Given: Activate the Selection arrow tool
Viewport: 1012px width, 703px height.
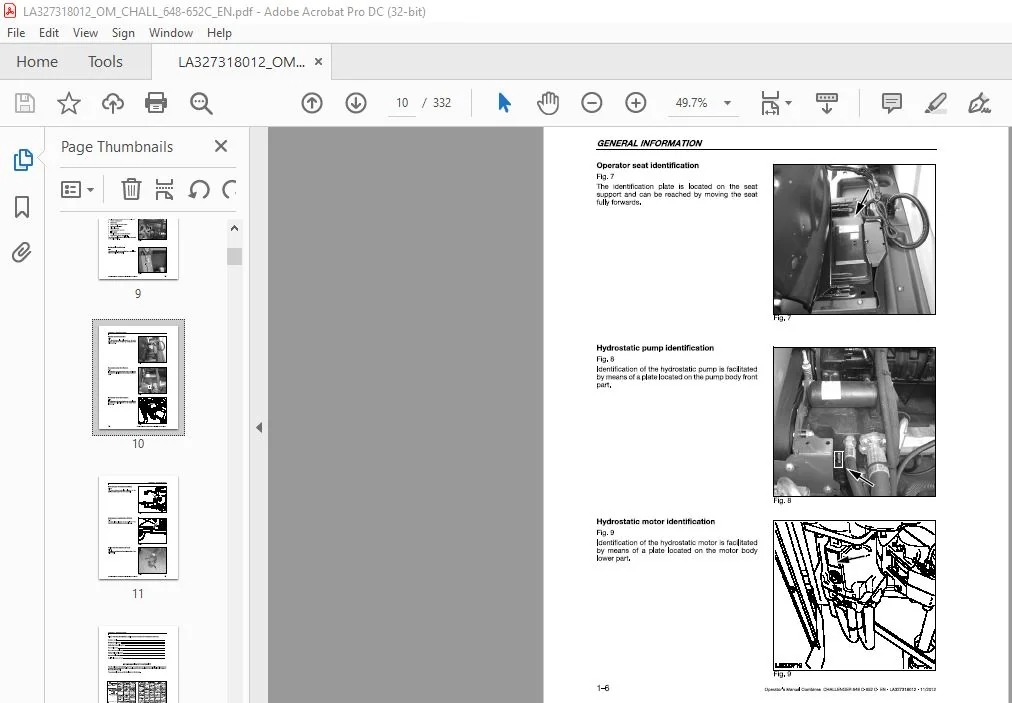Looking at the screenshot, I should click(504, 103).
